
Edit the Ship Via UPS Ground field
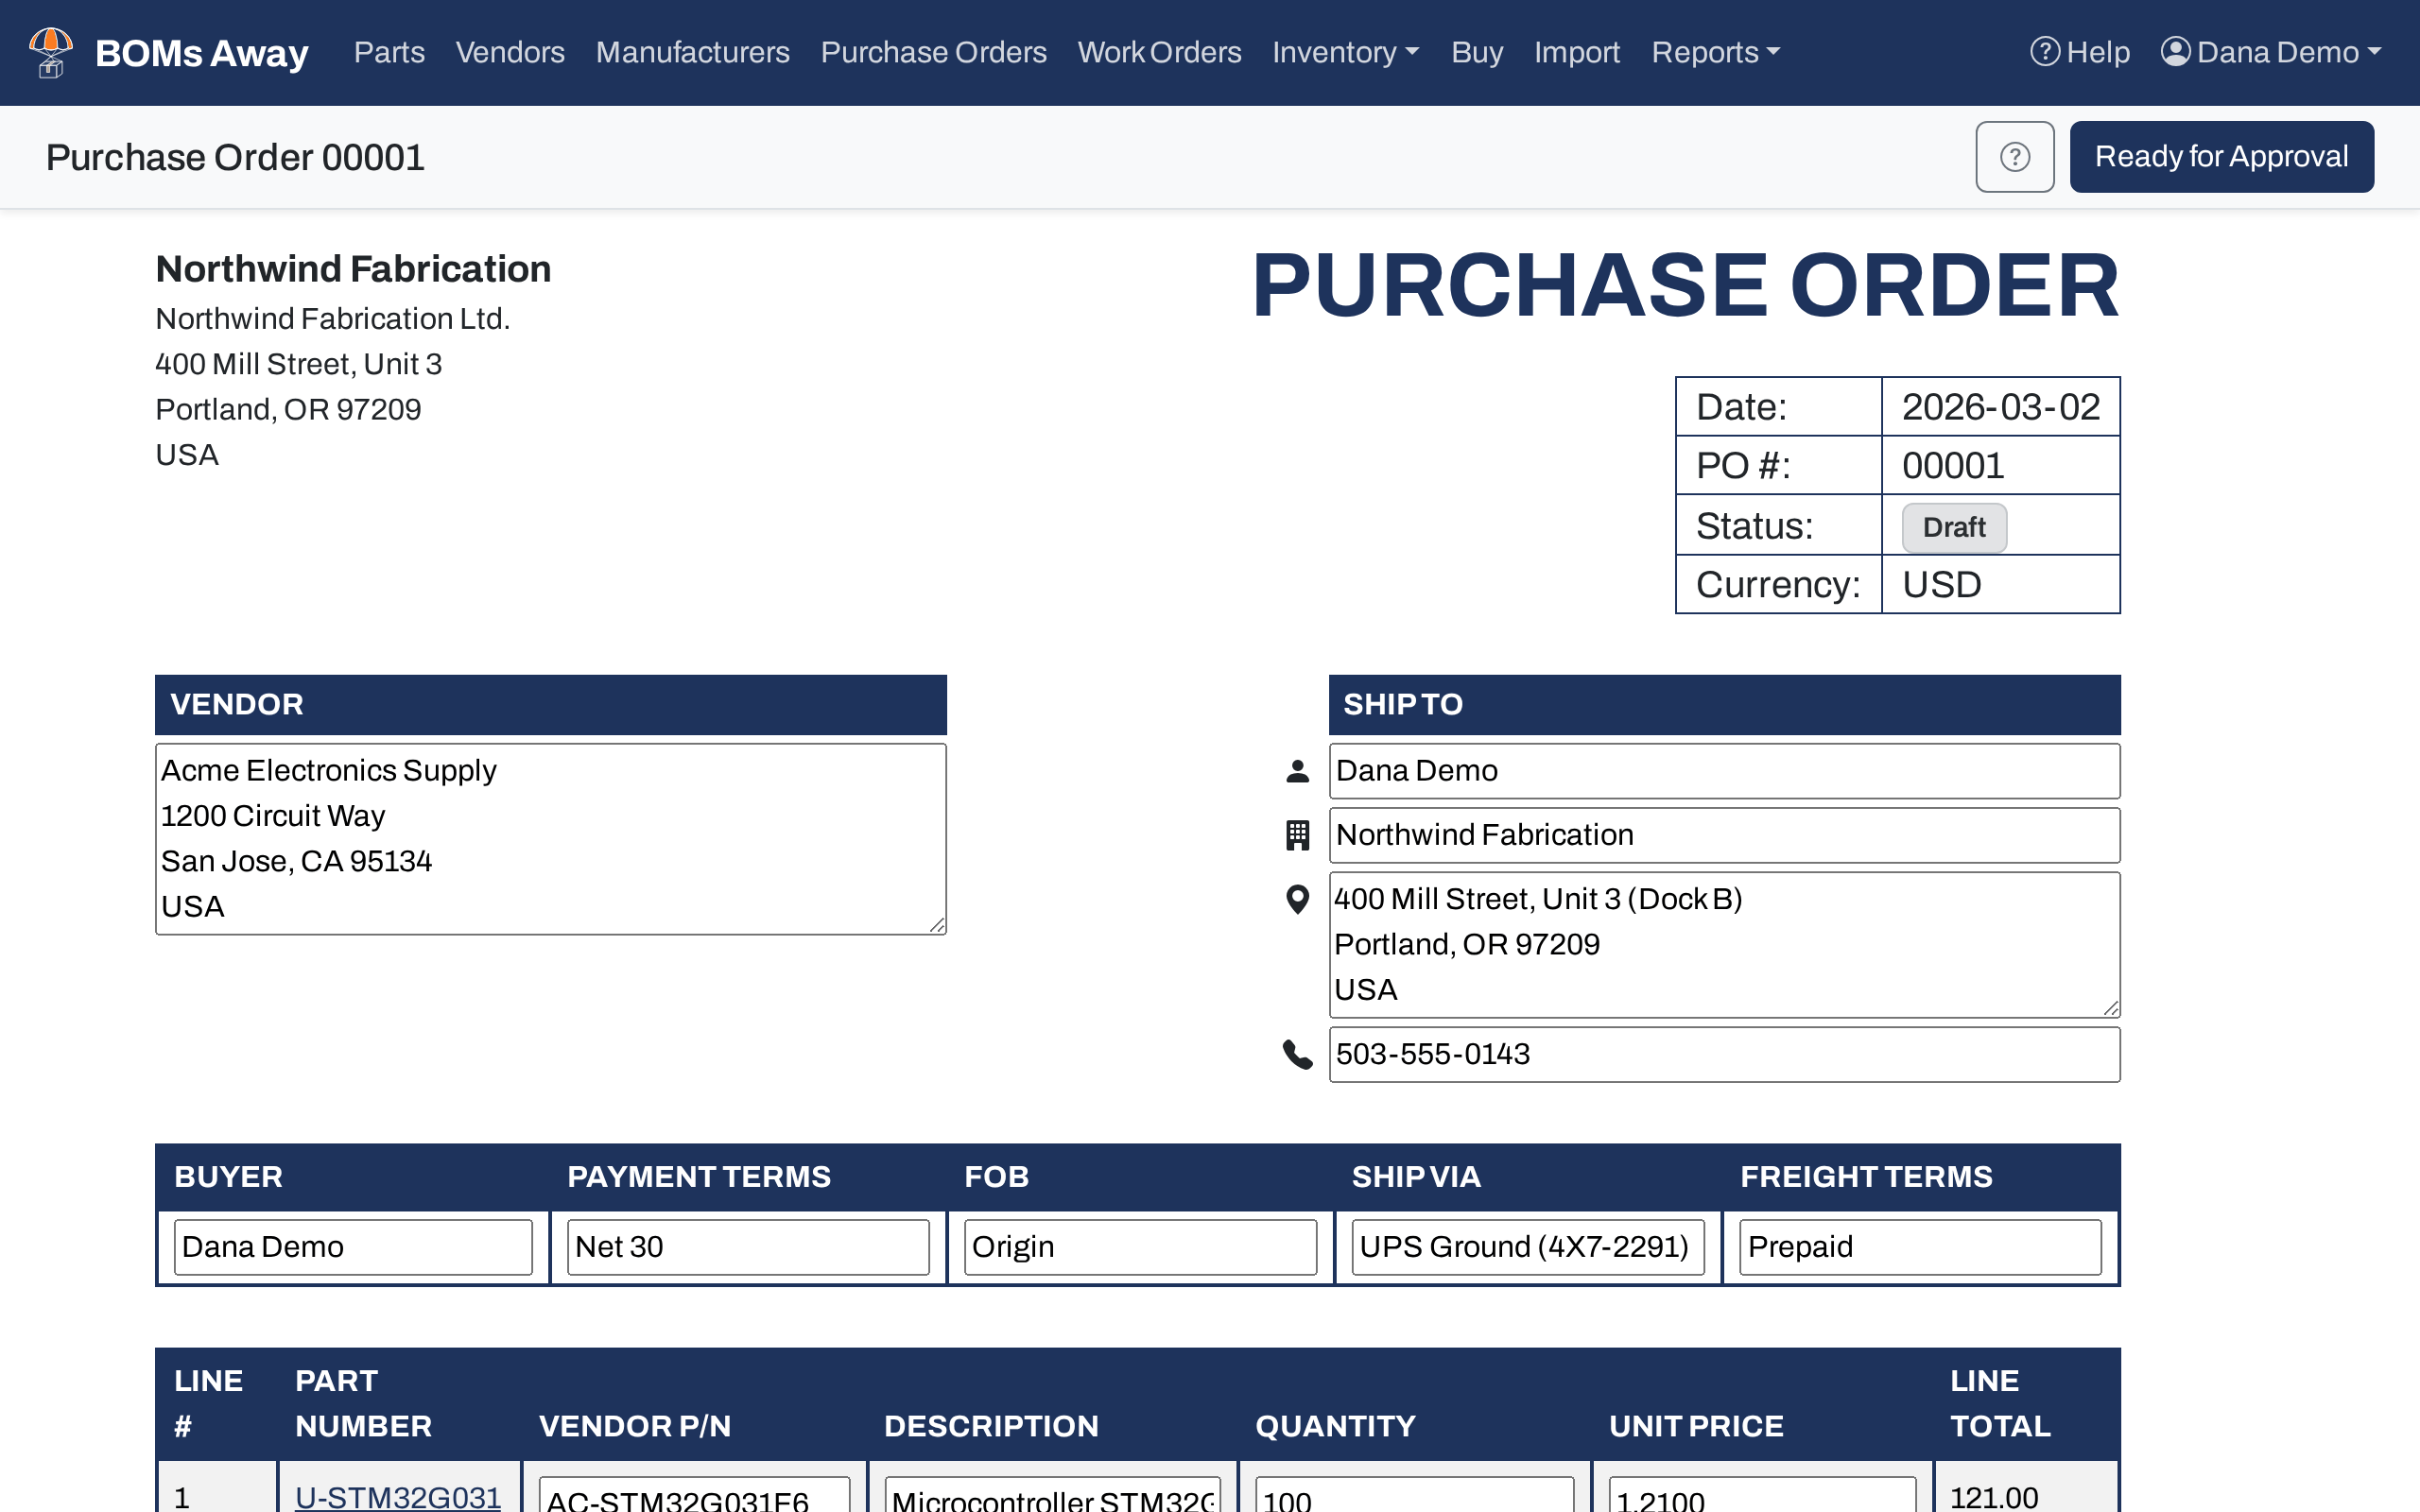(1528, 1247)
